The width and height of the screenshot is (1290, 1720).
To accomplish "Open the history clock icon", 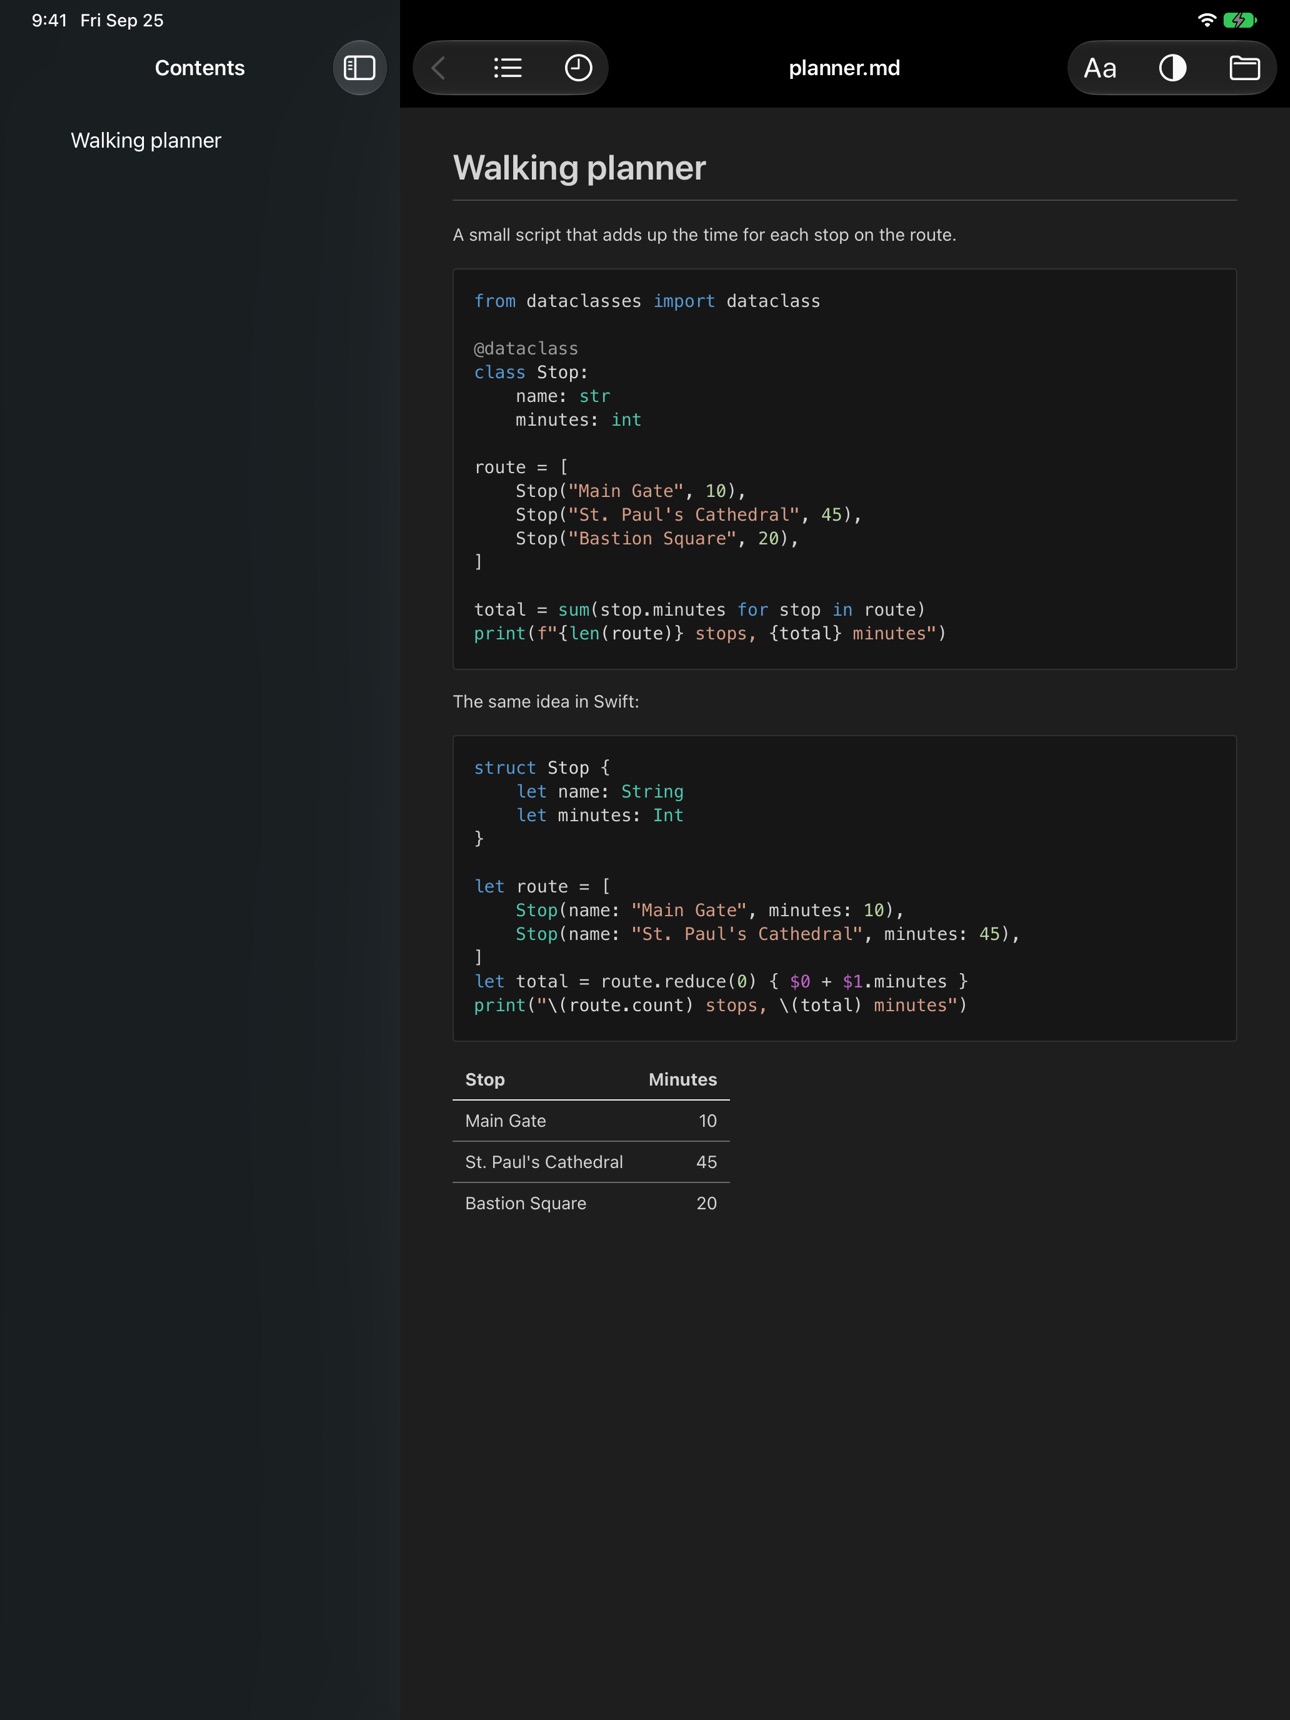I will [578, 68].
